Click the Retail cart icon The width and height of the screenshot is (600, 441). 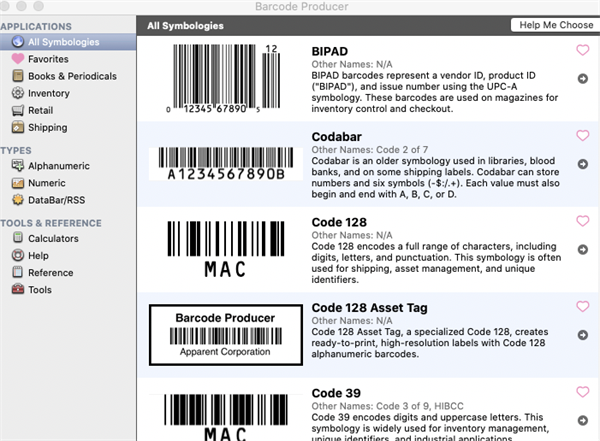tap(18, 110)
